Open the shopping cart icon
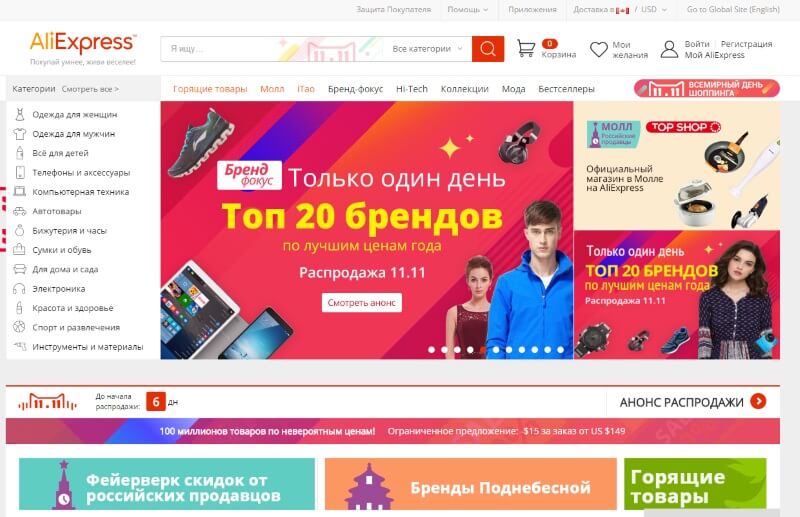The width and height of the screenshot is (800, 517). 526,49
